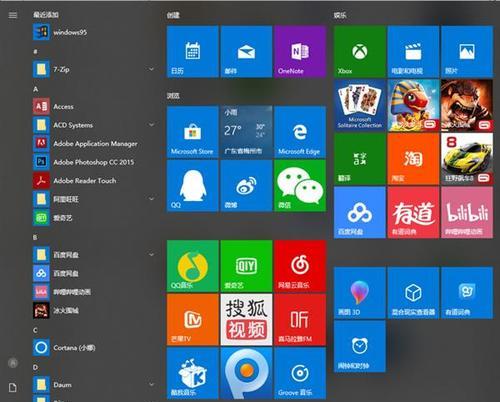Open the Paint 3D tile
Viewport: 500px width, 402px height.
tap(360, 293)
